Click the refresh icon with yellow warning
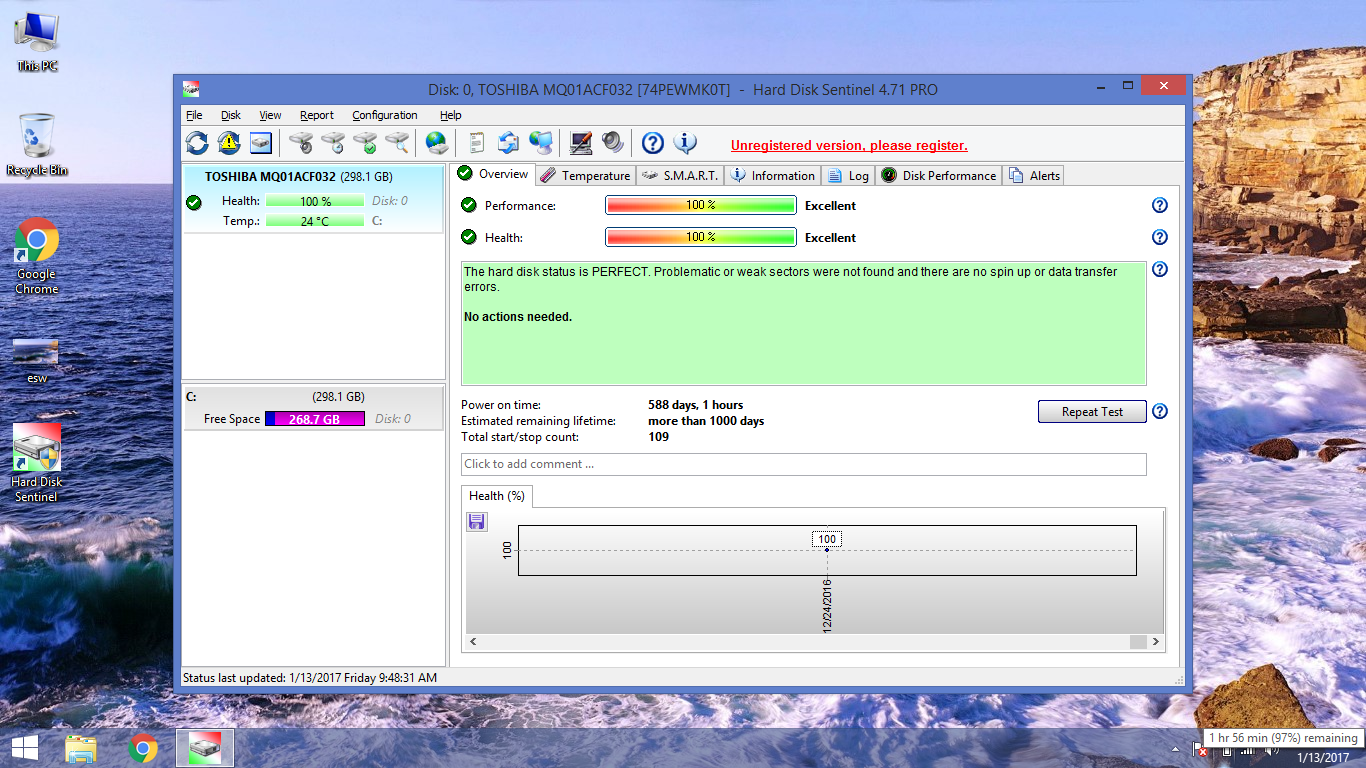Screen dimensions: 1366x768 coord(229,143)
